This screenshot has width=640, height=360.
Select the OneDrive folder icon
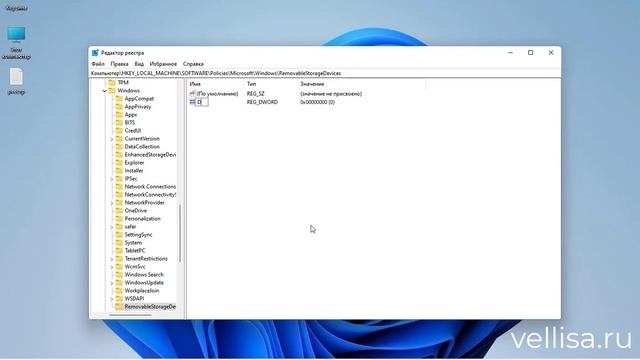coord(119,211)
